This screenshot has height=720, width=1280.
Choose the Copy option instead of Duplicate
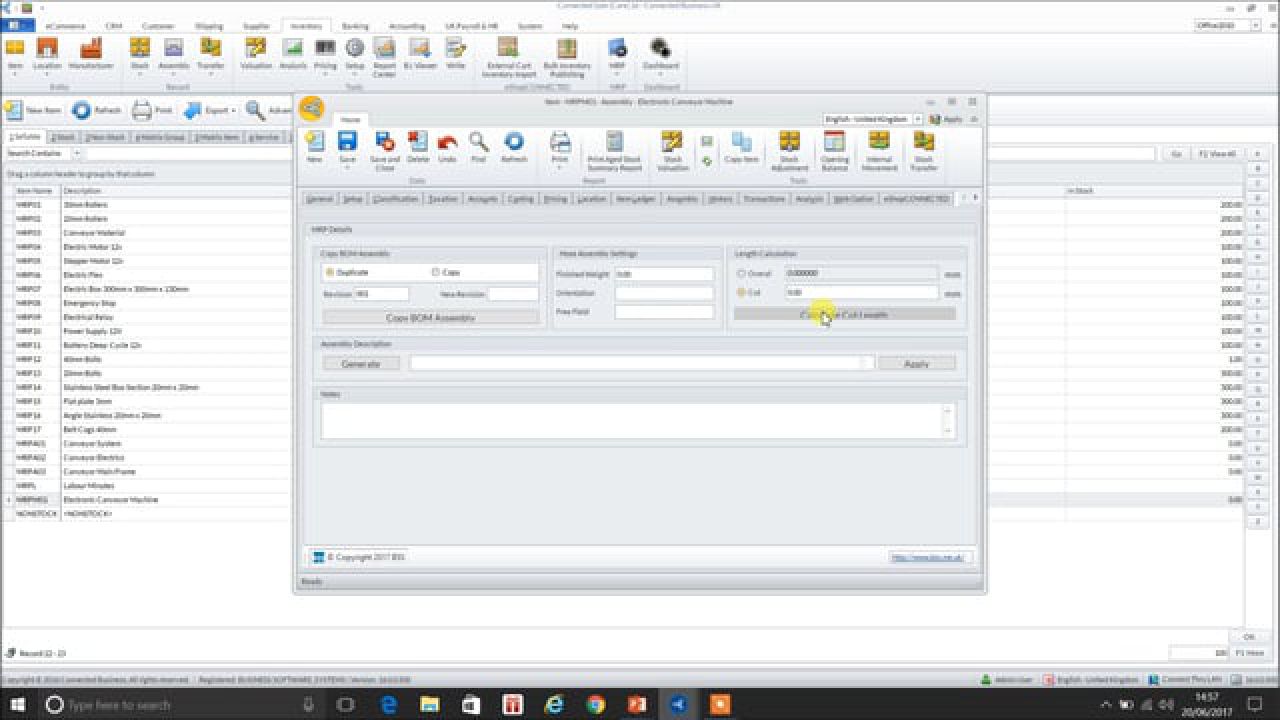436,272
